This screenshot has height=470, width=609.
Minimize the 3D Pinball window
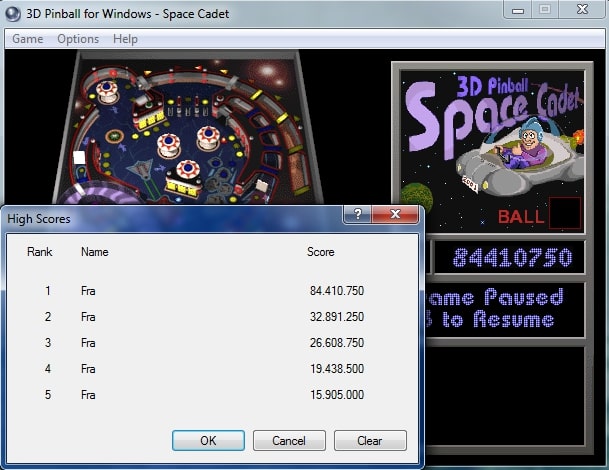516,10
